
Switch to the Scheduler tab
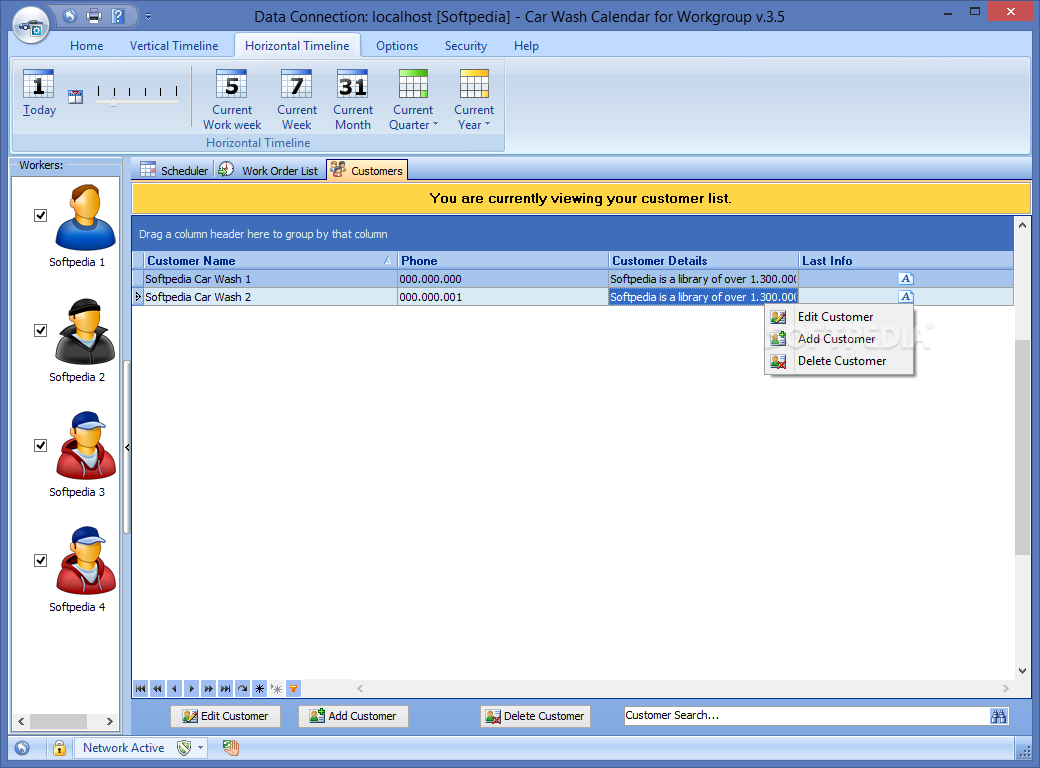pyautogui.click(x=174, y=170)
